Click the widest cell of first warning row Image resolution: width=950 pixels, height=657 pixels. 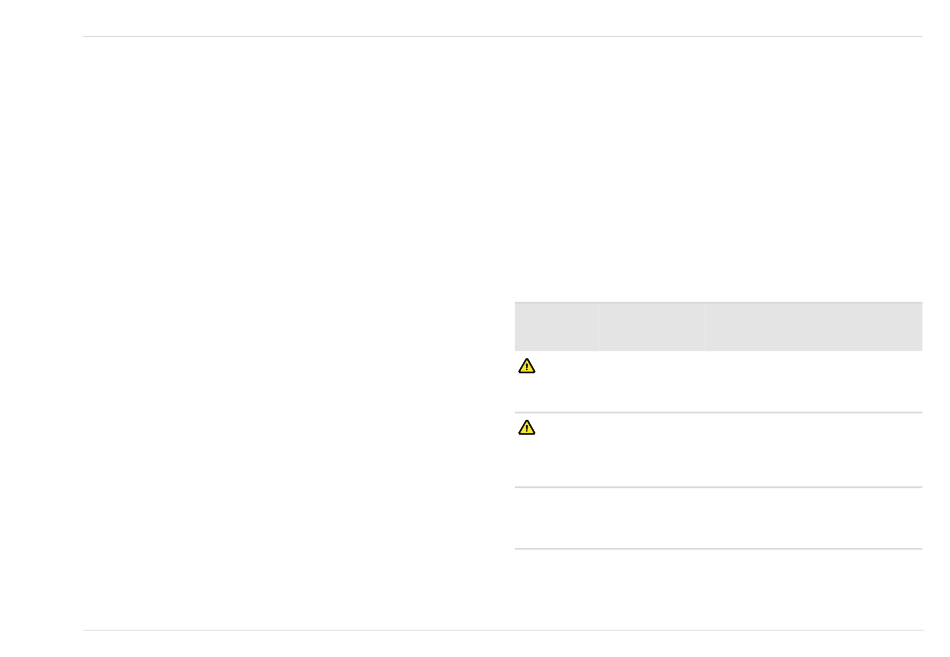pos(814,382)
